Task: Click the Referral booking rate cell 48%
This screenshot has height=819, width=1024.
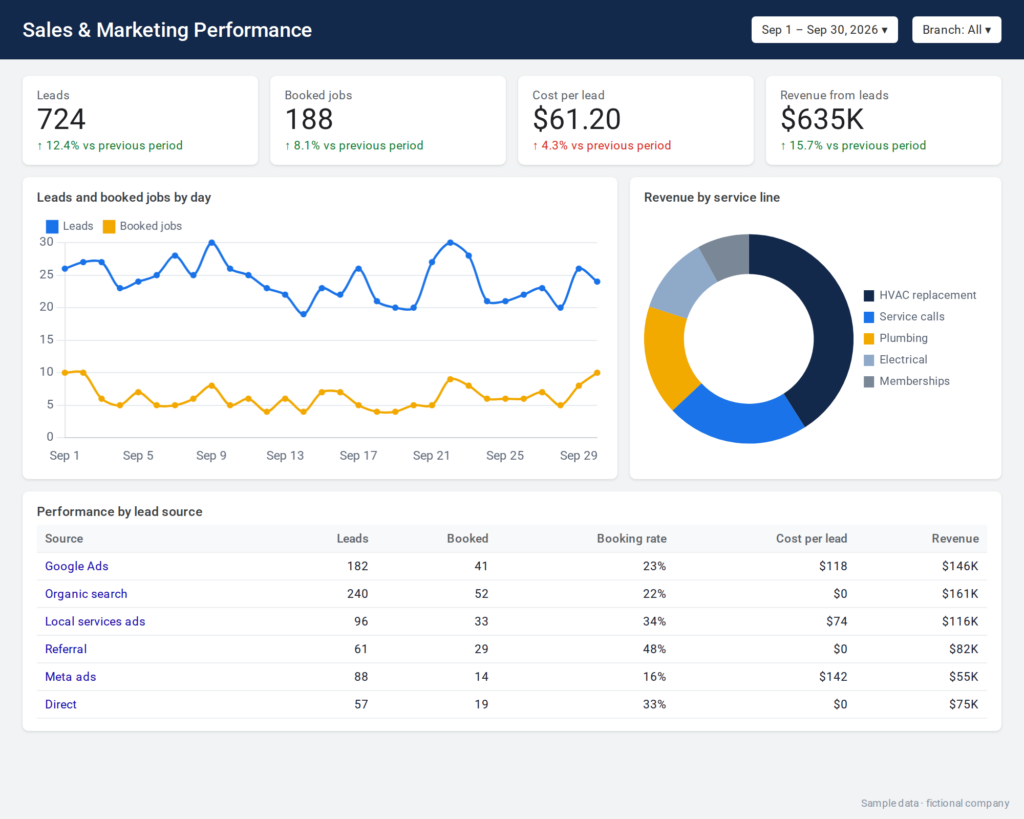Action: [654, 649]
